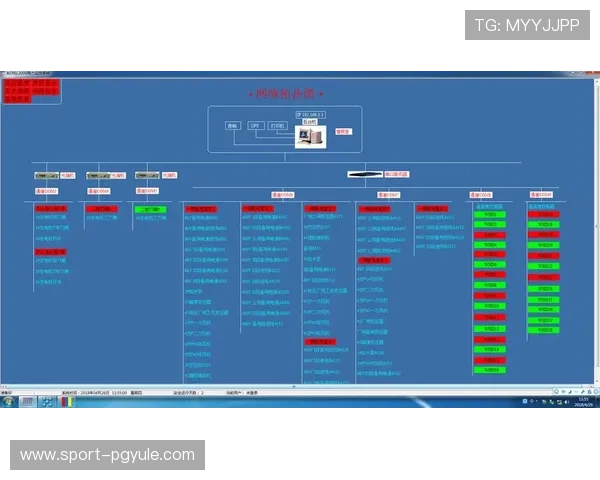Click the black 串口服务器 serial server device icon
Viewport: 600px width, 480px height.
365,174
